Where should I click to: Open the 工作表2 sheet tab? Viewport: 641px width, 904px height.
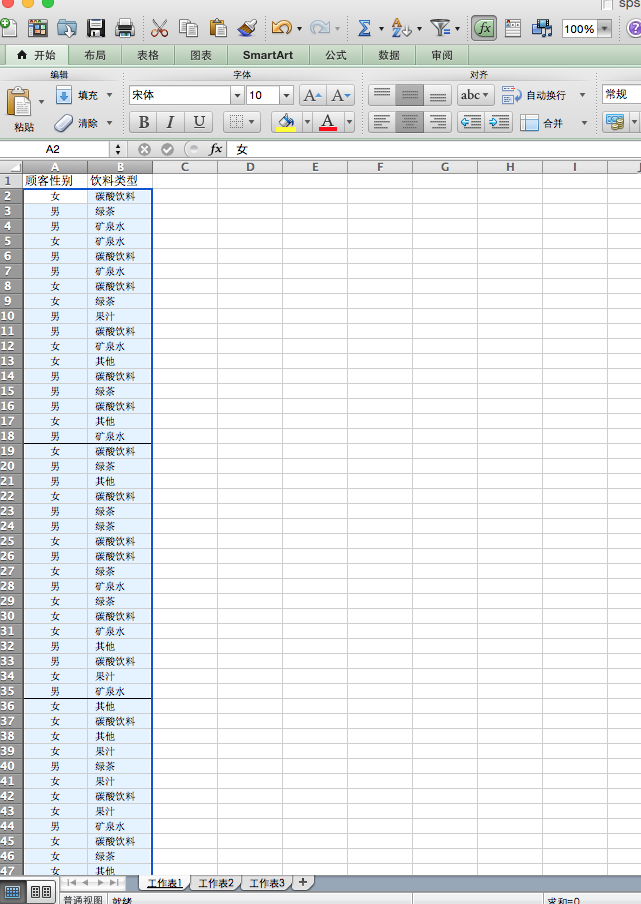pyautogui.click(x=216, y=883)
